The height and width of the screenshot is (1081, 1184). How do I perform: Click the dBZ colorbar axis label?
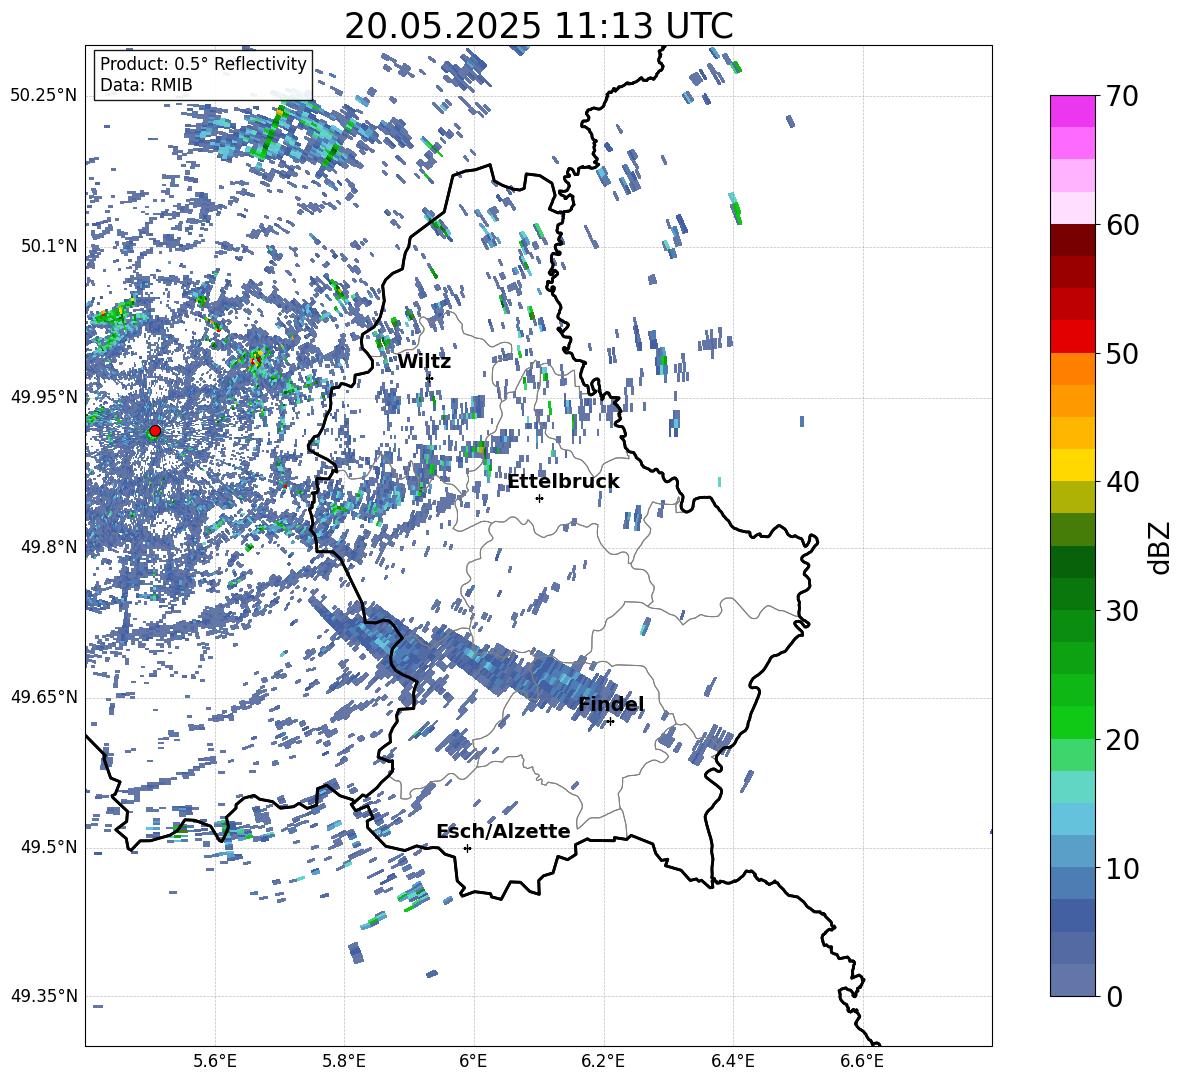(1161, 547)
